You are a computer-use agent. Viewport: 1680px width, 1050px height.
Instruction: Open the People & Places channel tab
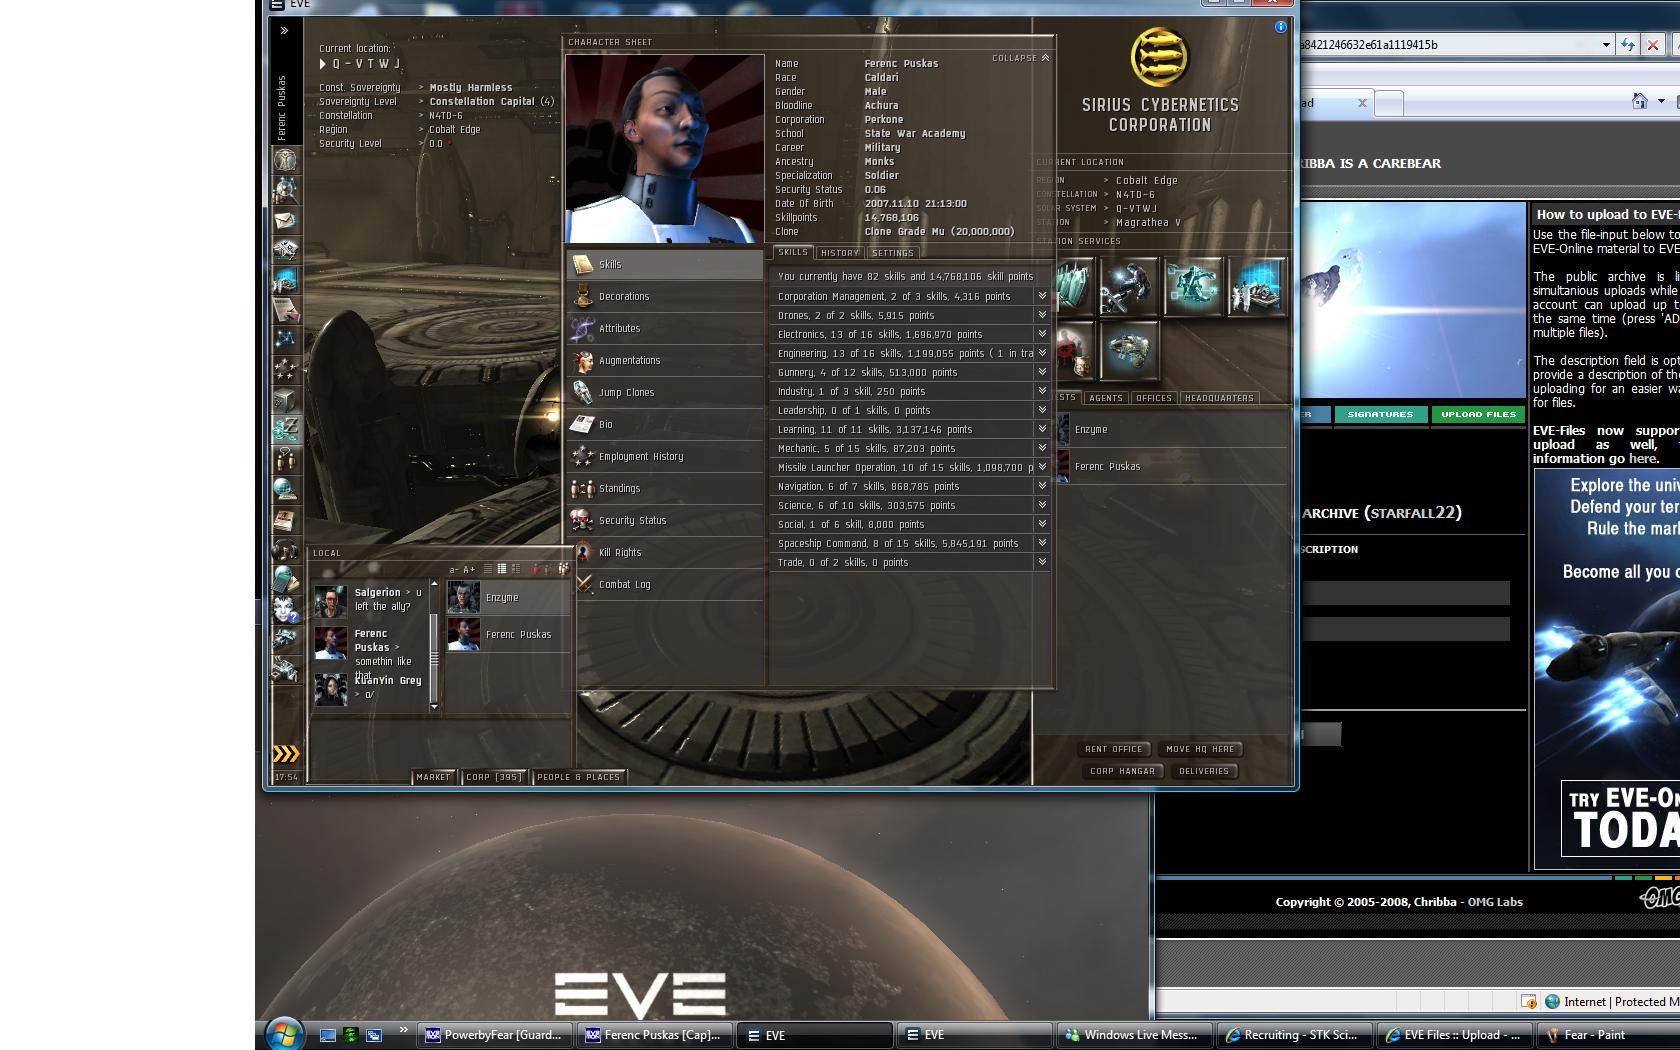tap(578, 777)
